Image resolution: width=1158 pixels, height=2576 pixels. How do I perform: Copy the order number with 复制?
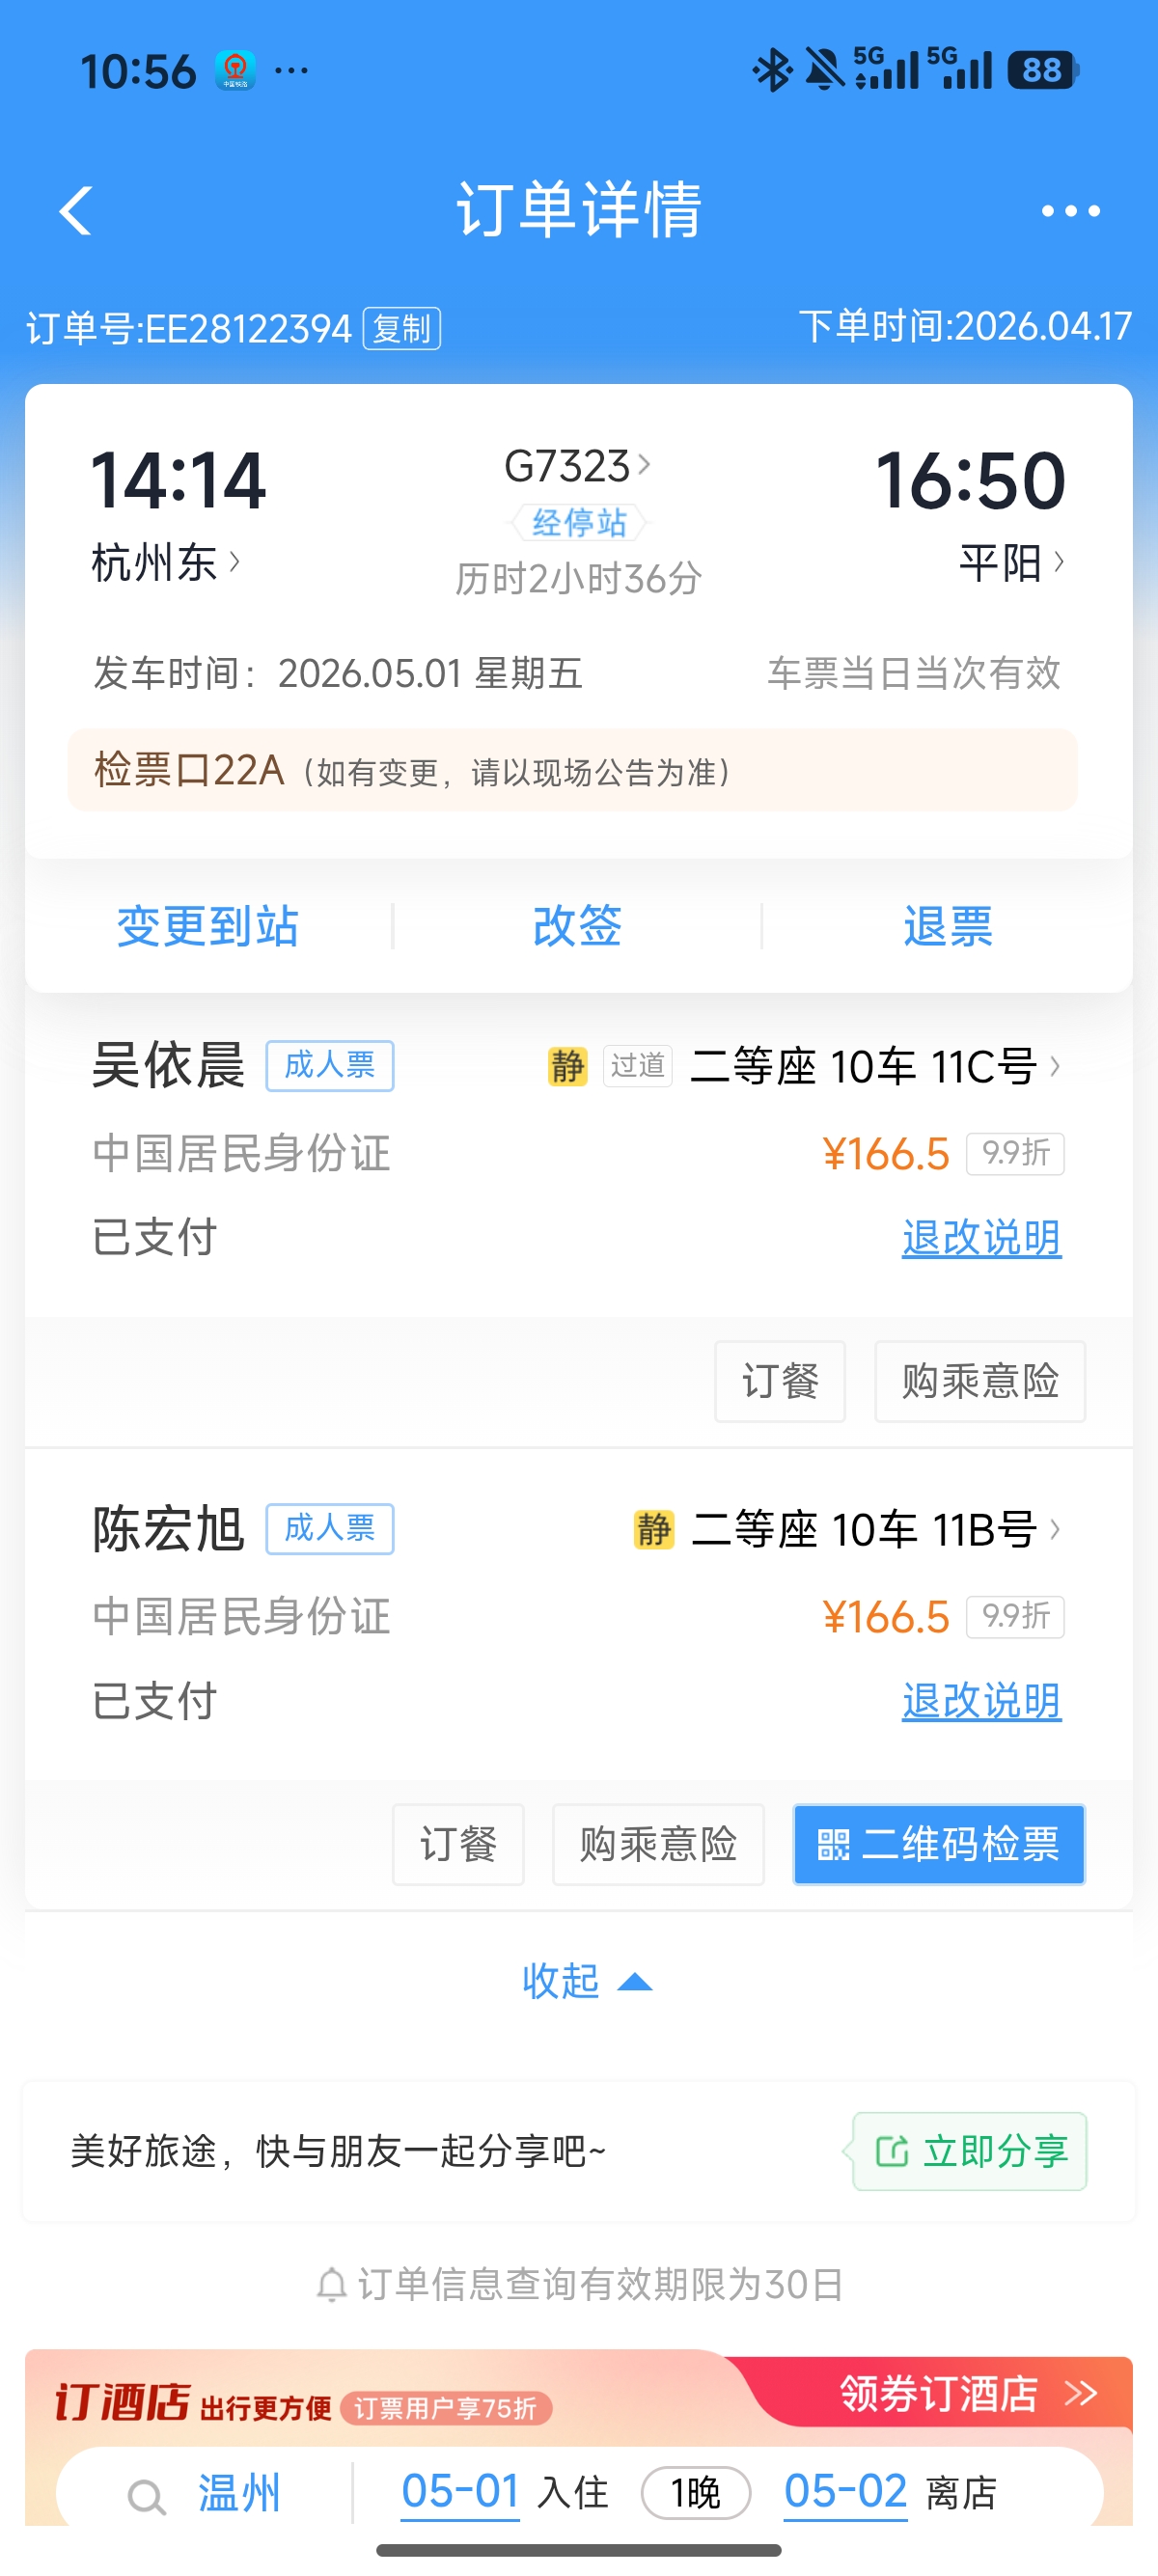[x=401, y=328]
